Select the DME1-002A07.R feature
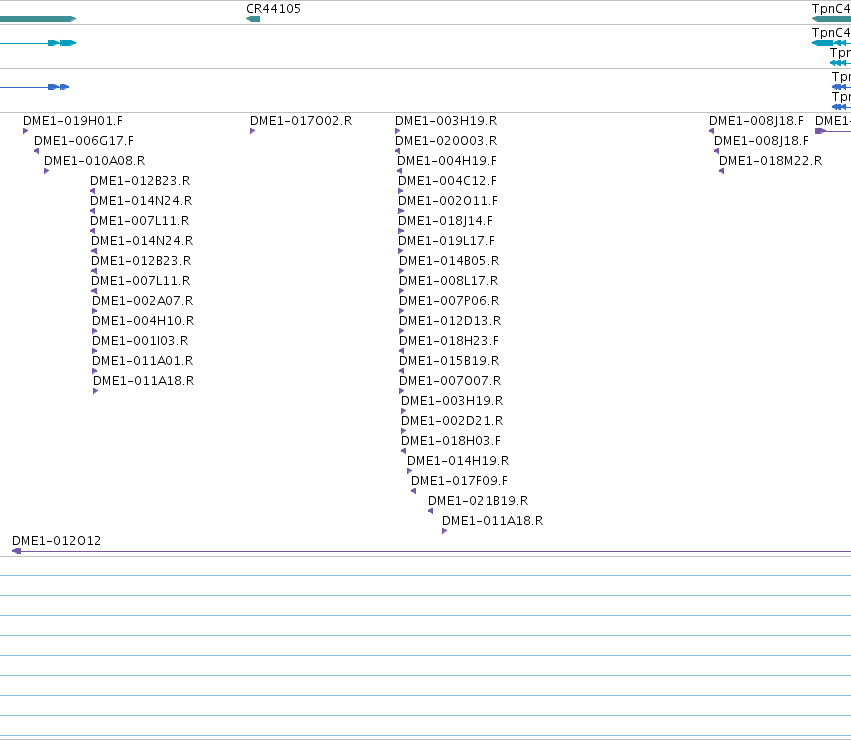Viewport: 851px width, 740px height. click(x=142, y=301)
